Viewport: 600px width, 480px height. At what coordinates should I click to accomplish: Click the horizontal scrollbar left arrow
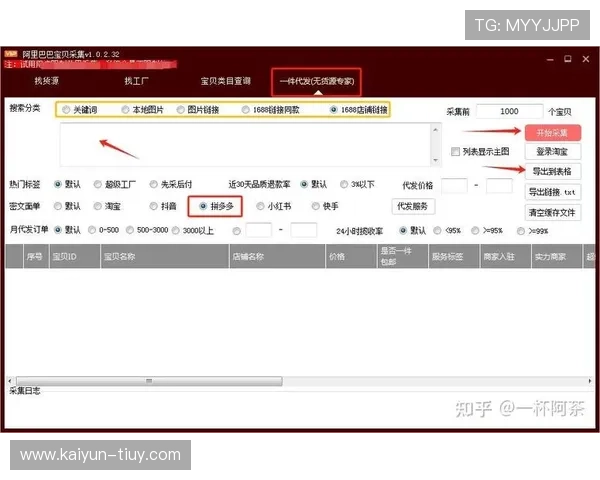[x=10, y=381]
